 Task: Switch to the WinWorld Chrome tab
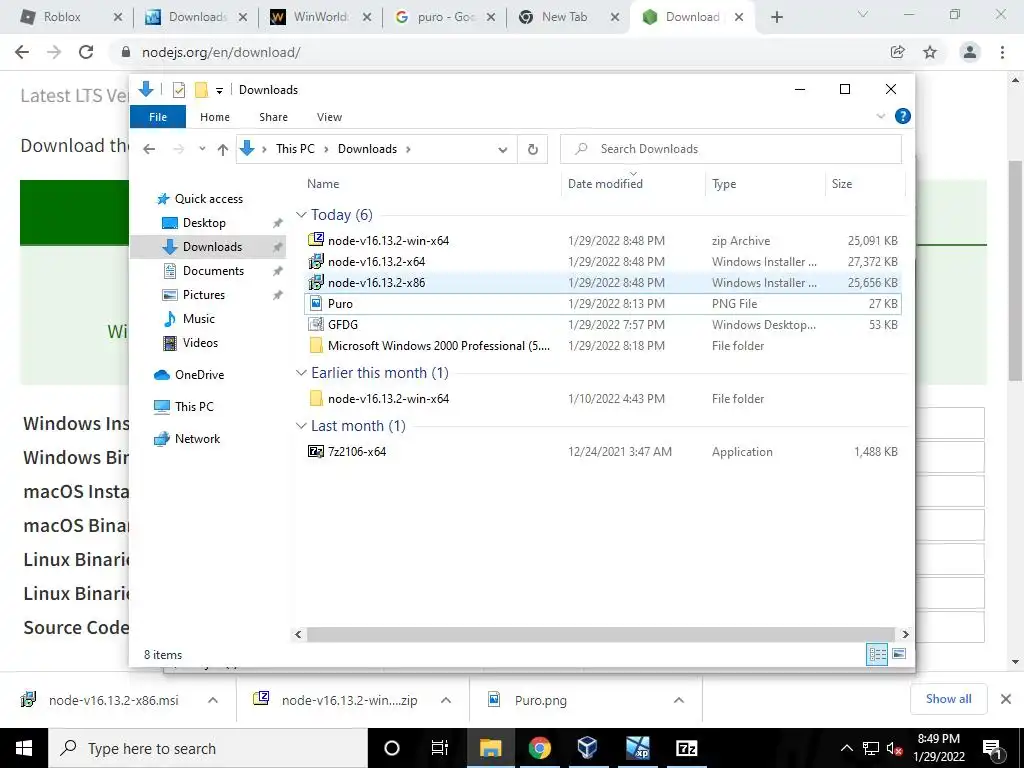coord(320,17)
